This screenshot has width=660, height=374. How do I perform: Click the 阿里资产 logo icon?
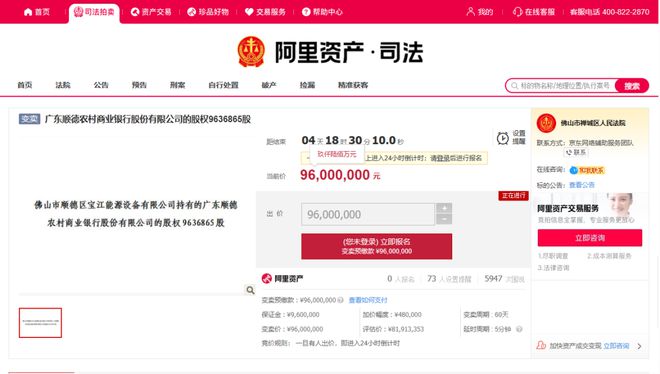tap(266, 279)
